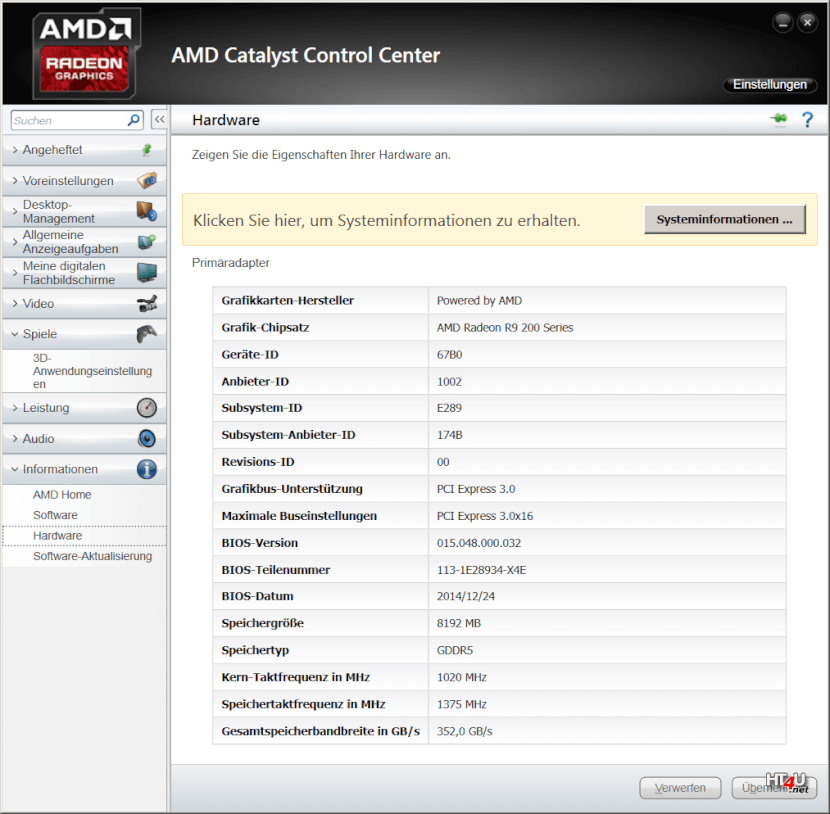Pin this page using green pin in header
Viewport: 830px width, 814px height.
[x=779, y=119]
